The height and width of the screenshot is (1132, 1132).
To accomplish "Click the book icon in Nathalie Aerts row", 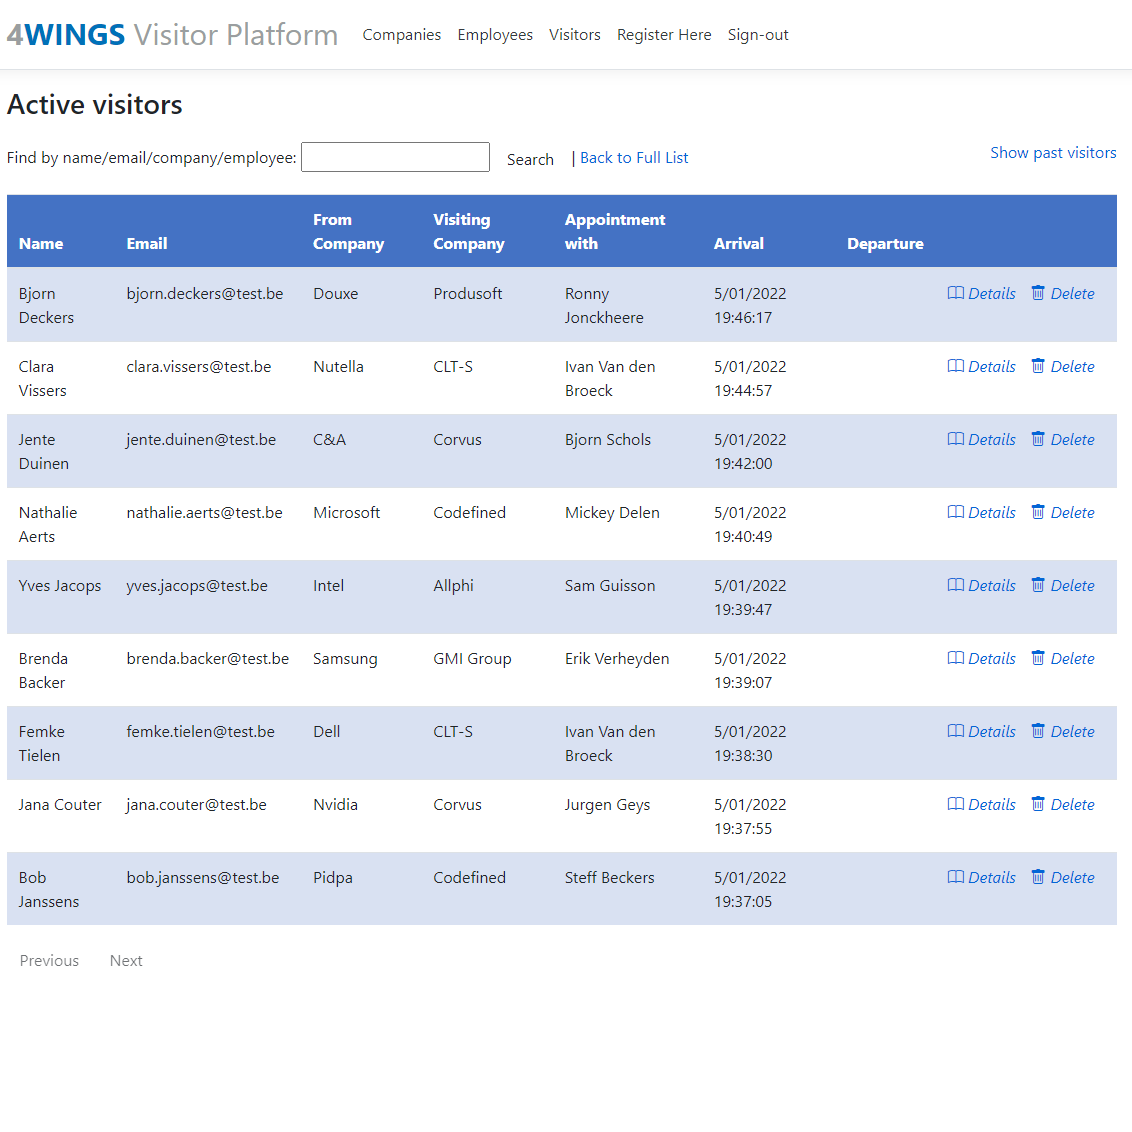I will 955,511.
